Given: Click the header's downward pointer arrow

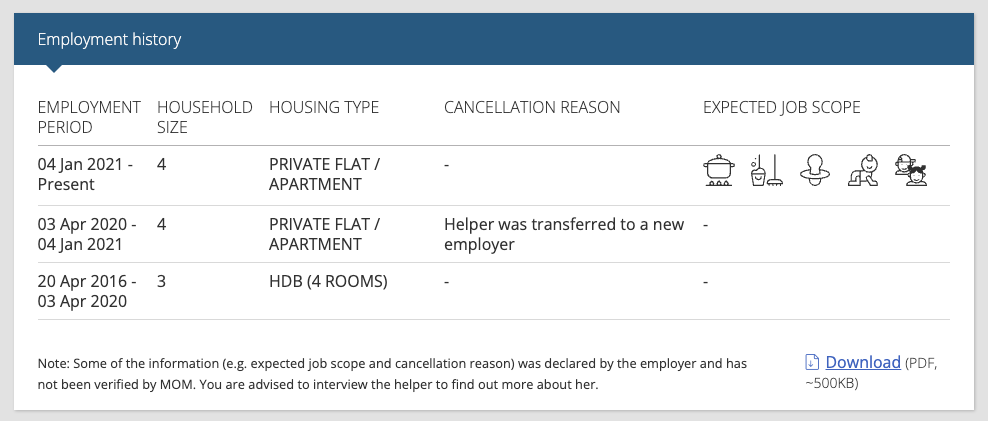Looking at the screenshot, I should (x=54, y=69).
